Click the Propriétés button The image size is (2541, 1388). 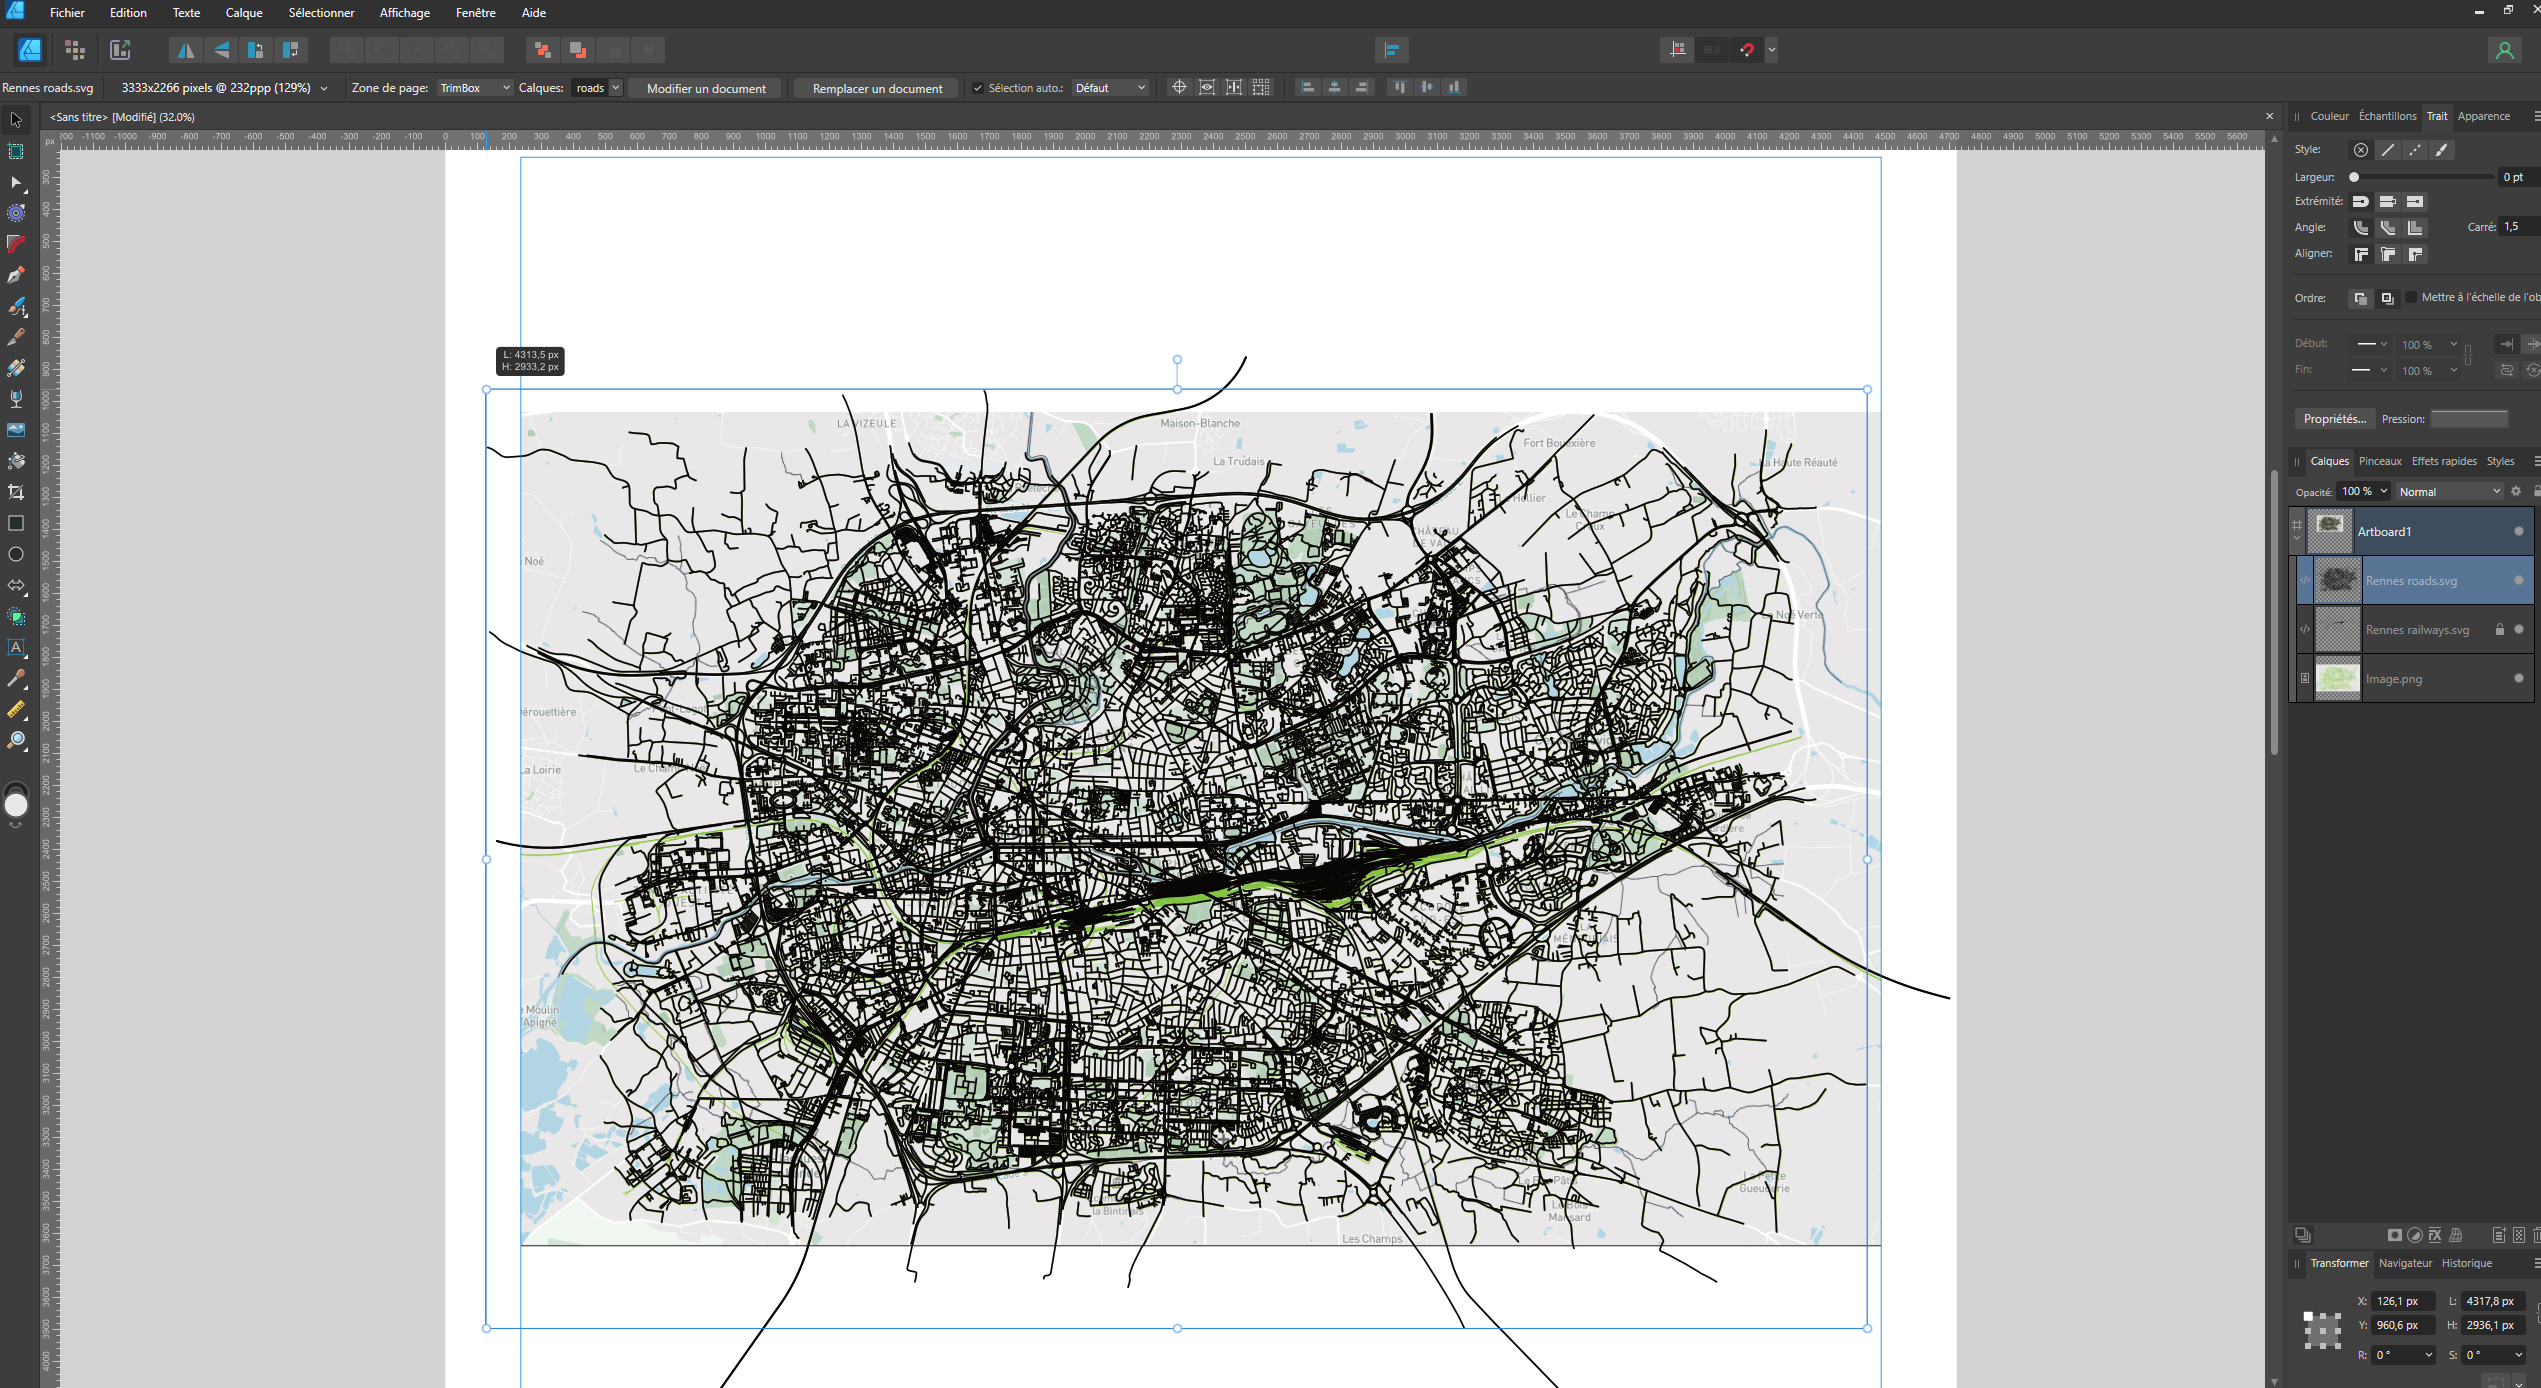tap(2334, 419)
